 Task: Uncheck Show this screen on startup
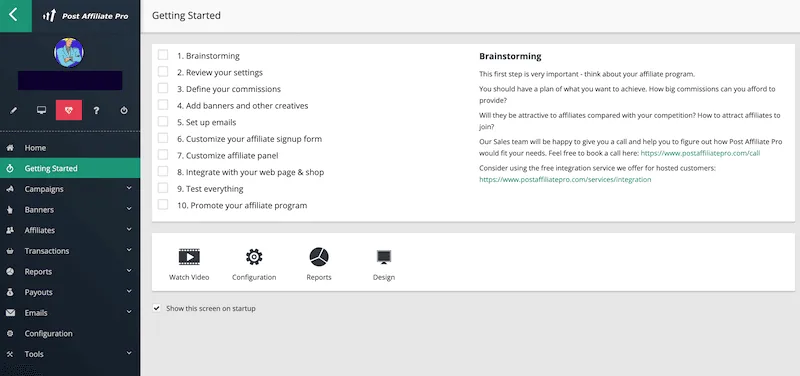(x=157, y=308)
